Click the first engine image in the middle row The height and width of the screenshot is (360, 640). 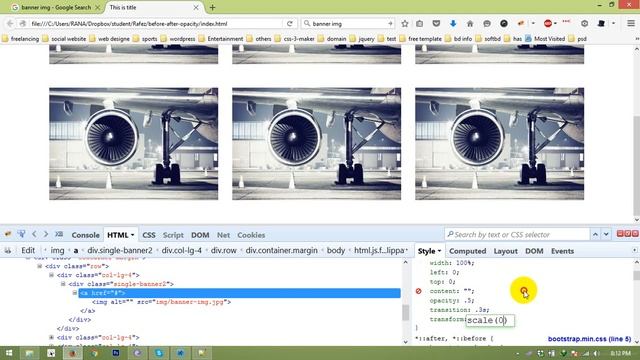133,144
